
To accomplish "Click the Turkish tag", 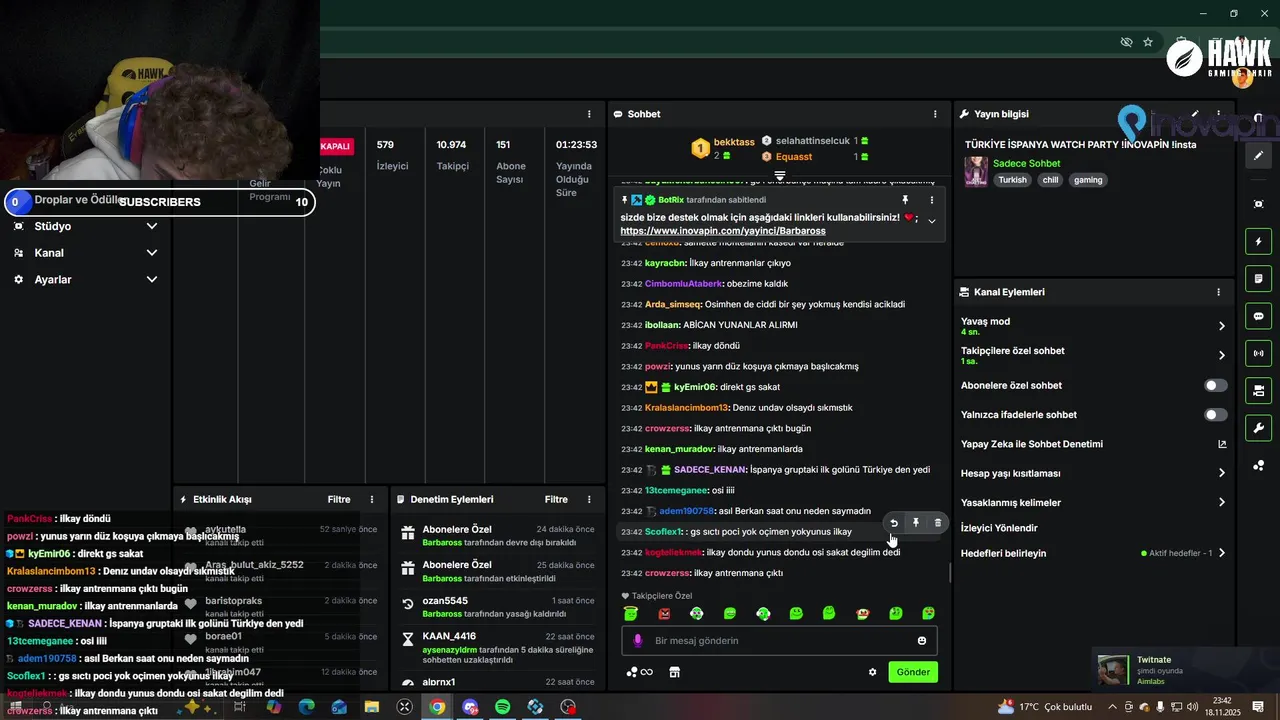I will click(1012, 180).
